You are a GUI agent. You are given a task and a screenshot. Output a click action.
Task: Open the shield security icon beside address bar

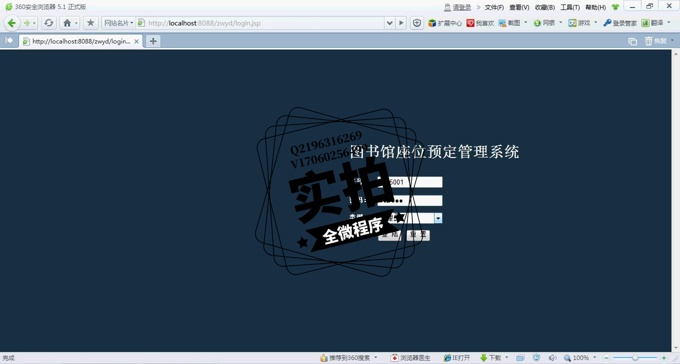(x=417, y=23)
